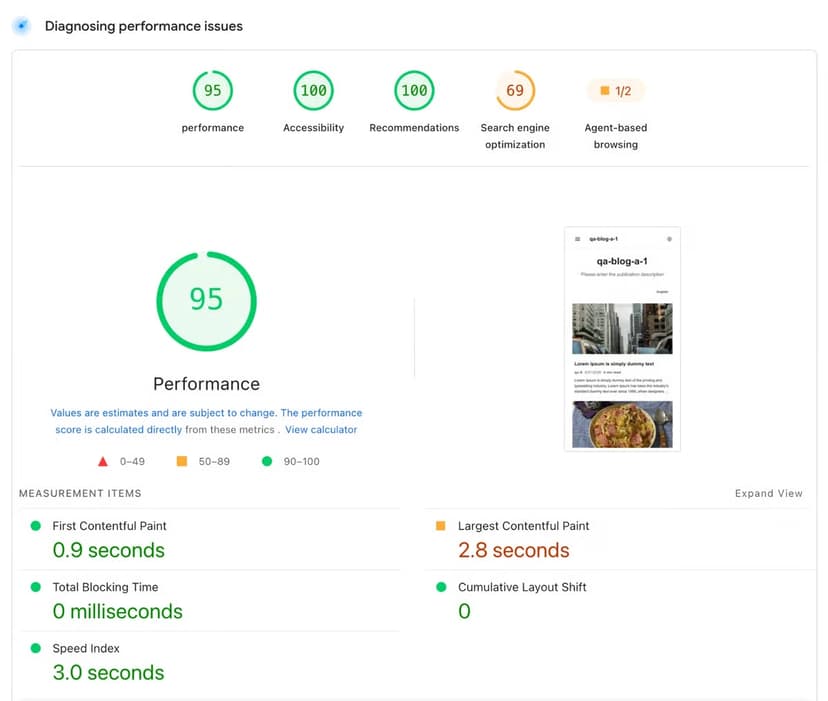Click the 0.9 seconds value
This screenshot has width=828, height=701.
pos(108,550)
